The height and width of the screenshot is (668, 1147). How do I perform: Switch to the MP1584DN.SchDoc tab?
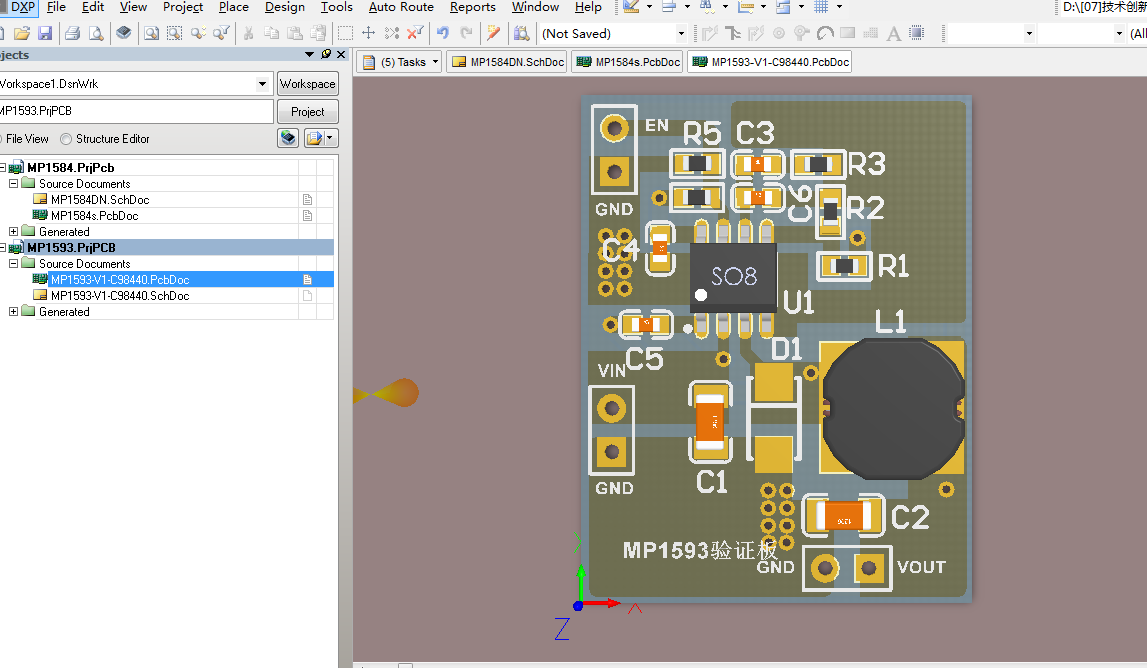click(x=508, y=62)
